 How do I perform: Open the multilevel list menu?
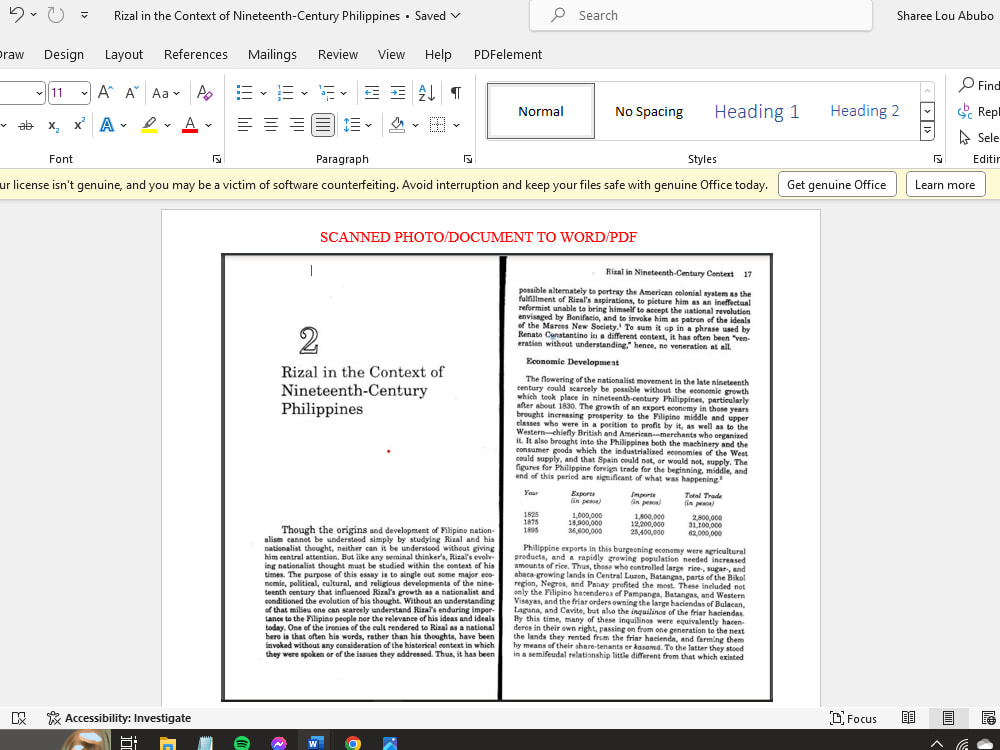[332, 93]
